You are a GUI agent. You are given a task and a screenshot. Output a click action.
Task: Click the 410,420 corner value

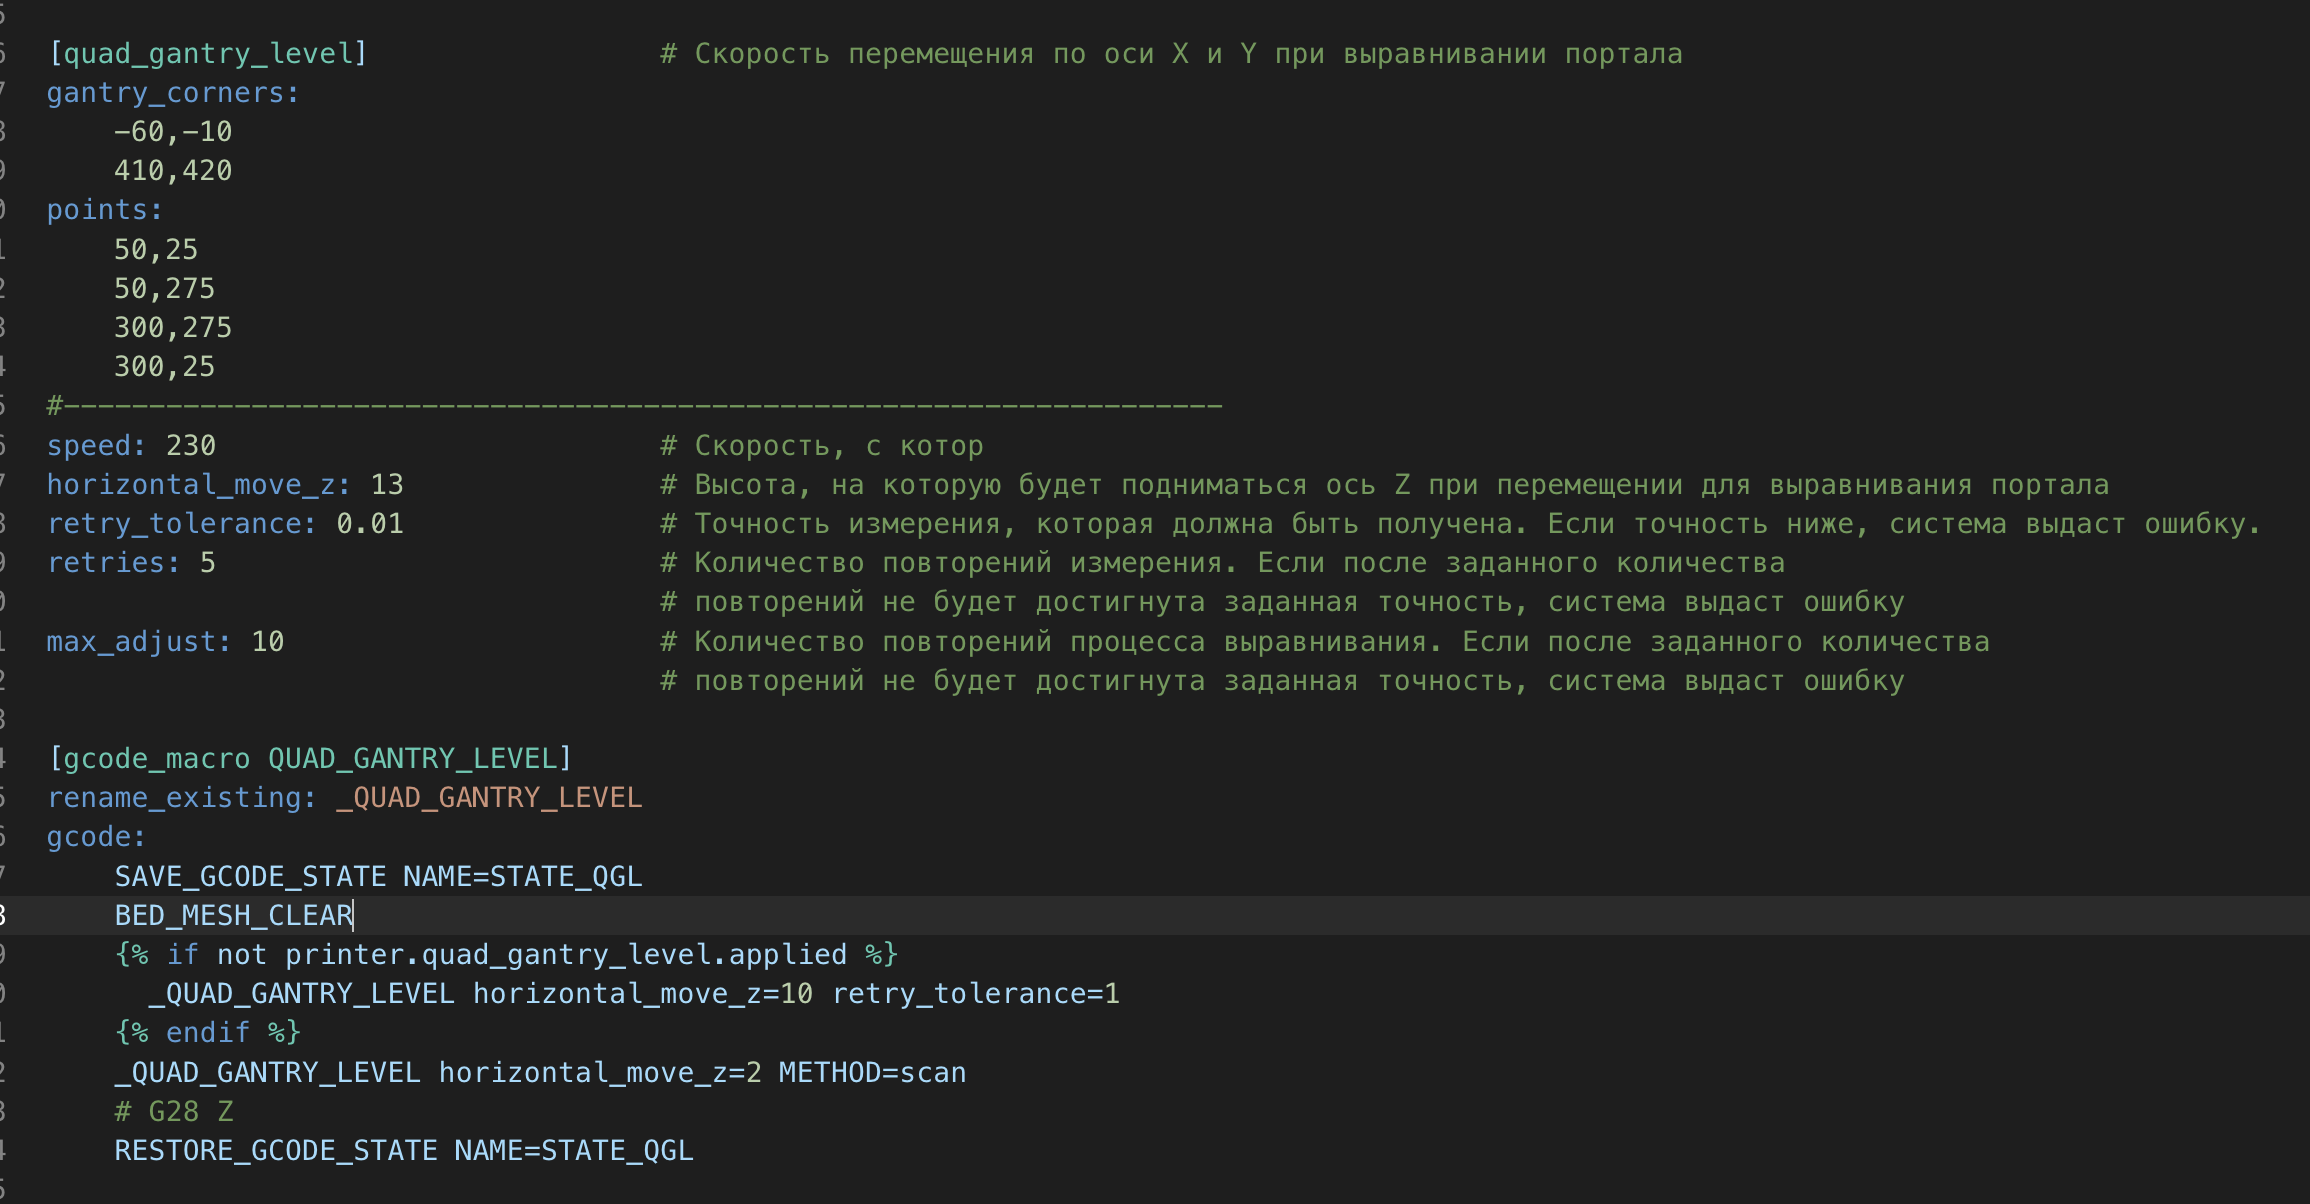pyautogui.click(x=173, y=171)
